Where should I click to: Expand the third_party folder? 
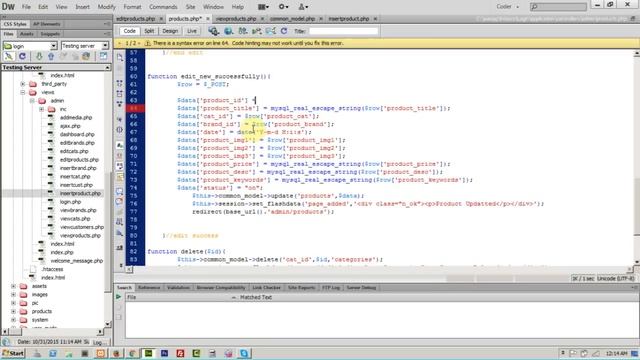(23, 84)
